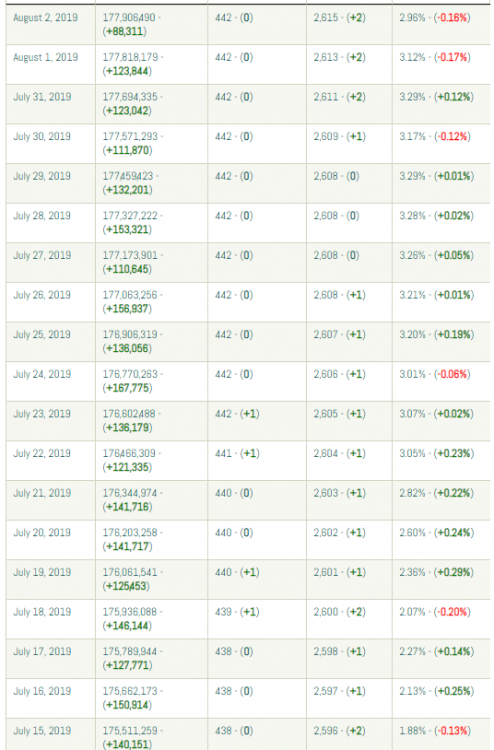Click the July 25, 2019 date
The image size is (494, 750).
[42, 335]
